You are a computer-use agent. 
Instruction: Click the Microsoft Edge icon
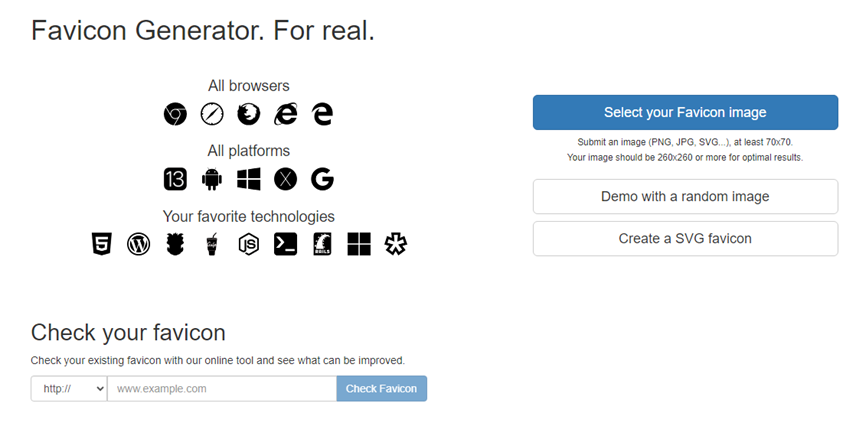322,114
